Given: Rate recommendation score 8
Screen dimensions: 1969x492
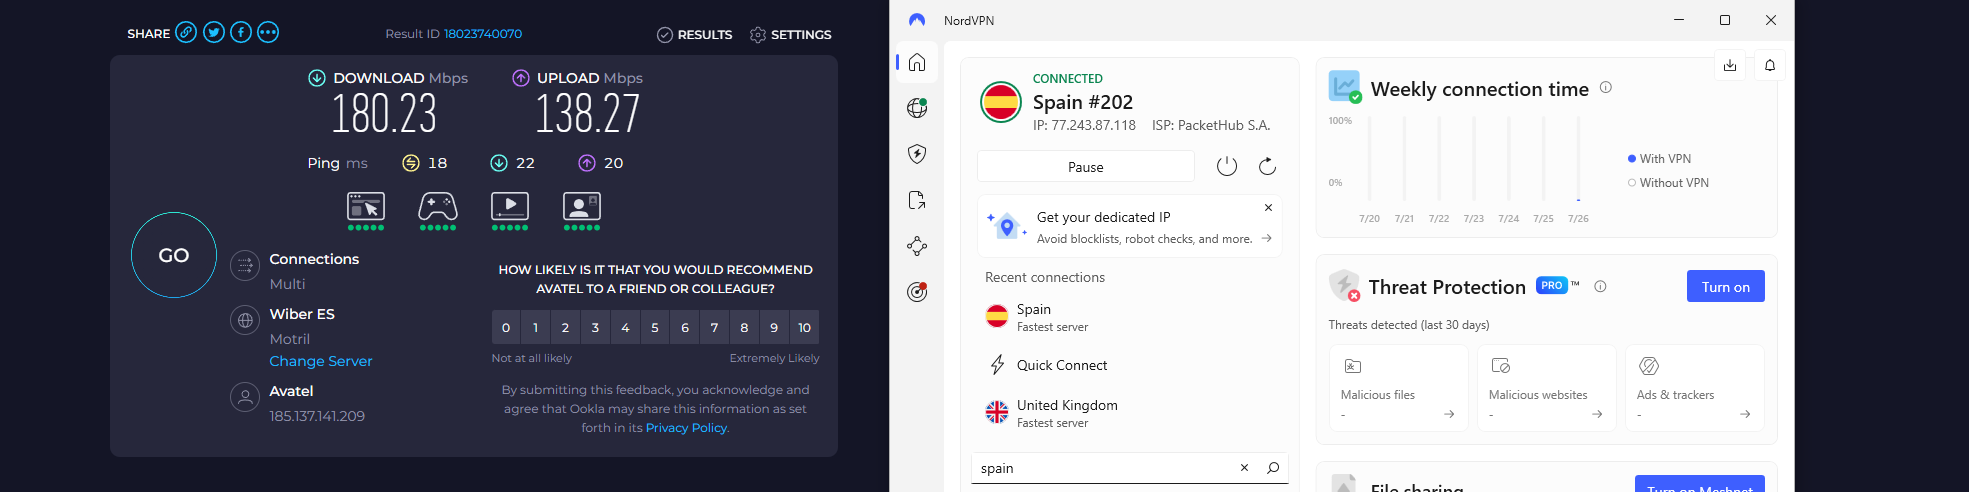Looking at the screenshot, I should (744, 327).
